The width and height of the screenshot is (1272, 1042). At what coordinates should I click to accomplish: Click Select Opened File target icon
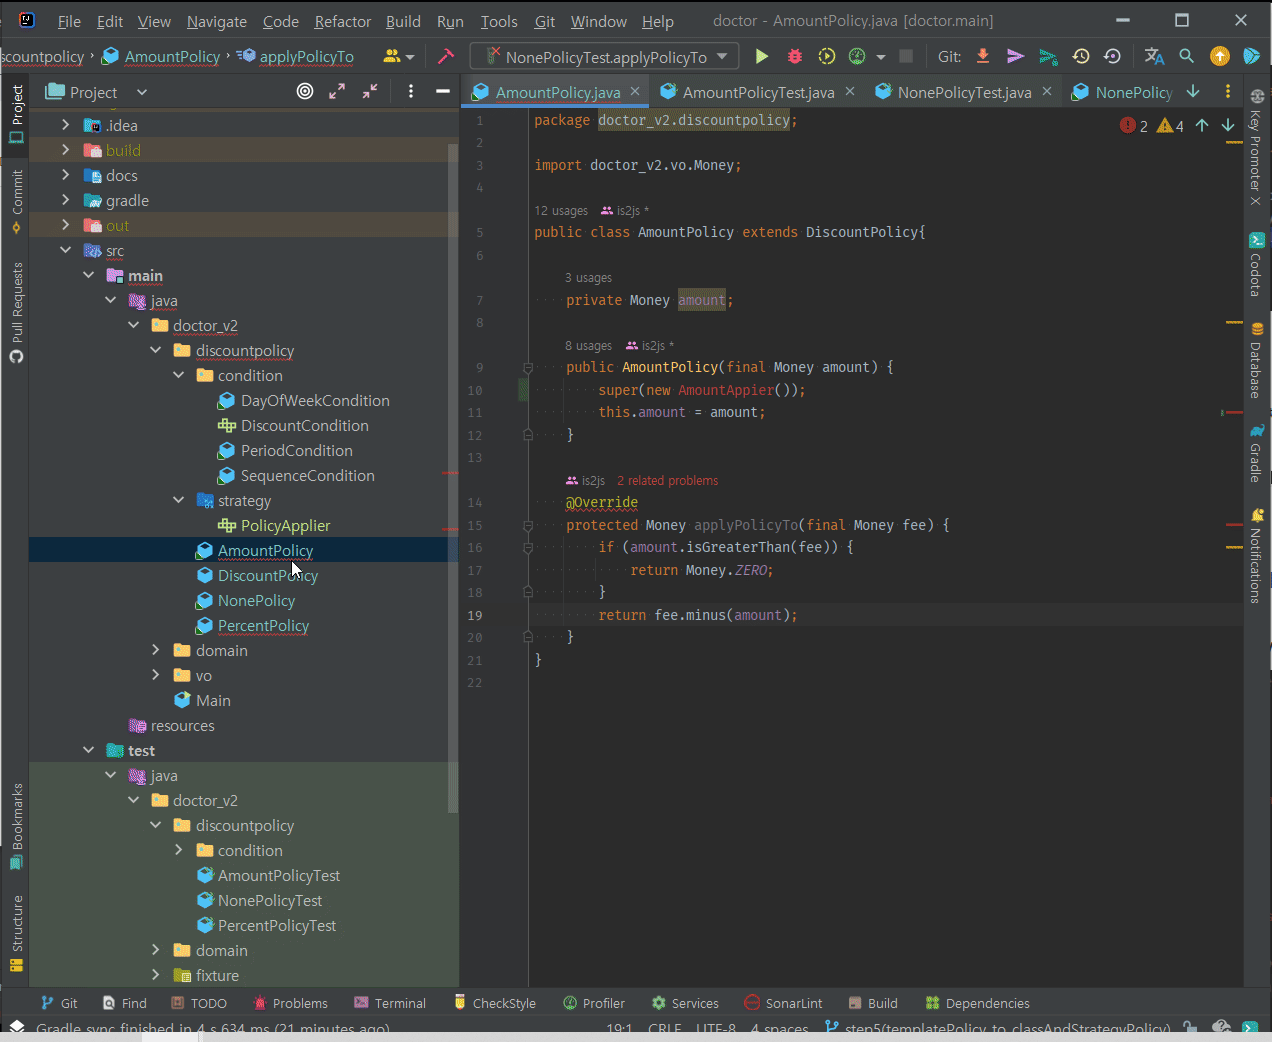tap(305, 92)
